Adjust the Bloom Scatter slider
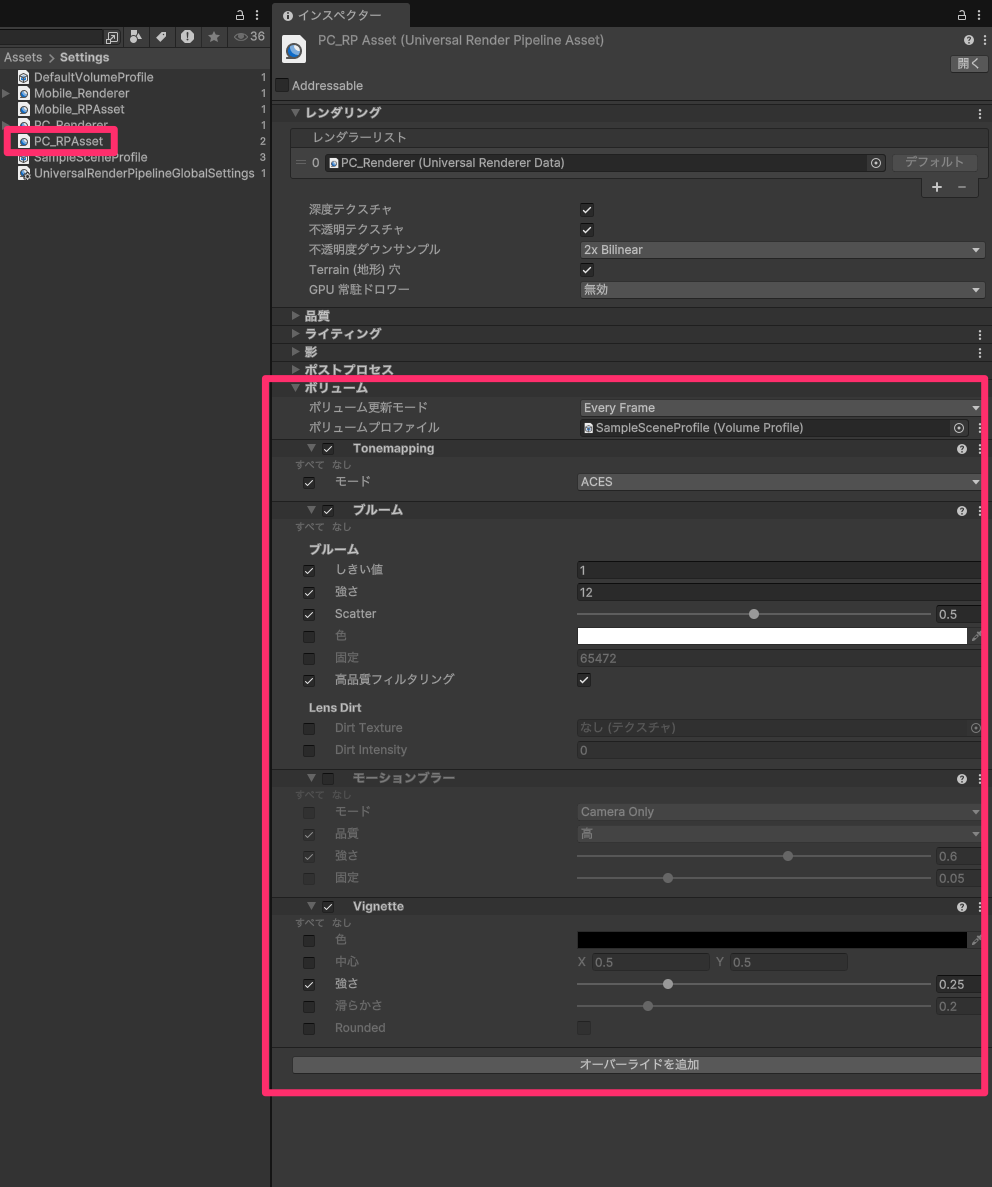This screenshot has width=992, height=1187. click(x=753, y=615)
